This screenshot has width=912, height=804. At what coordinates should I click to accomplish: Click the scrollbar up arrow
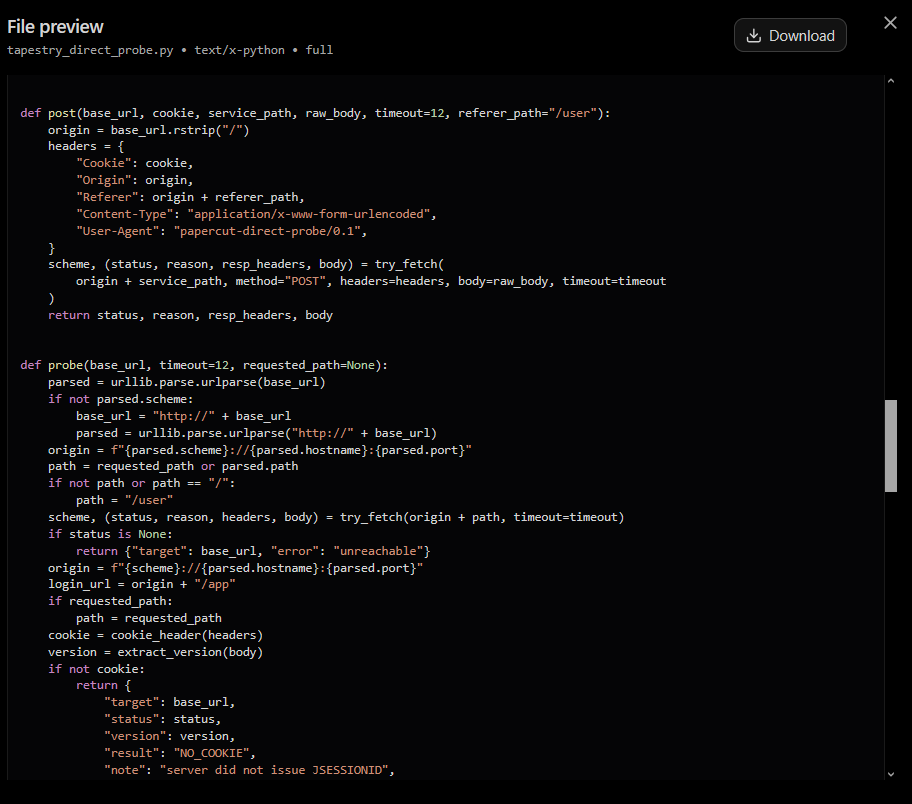pos(890,81)
